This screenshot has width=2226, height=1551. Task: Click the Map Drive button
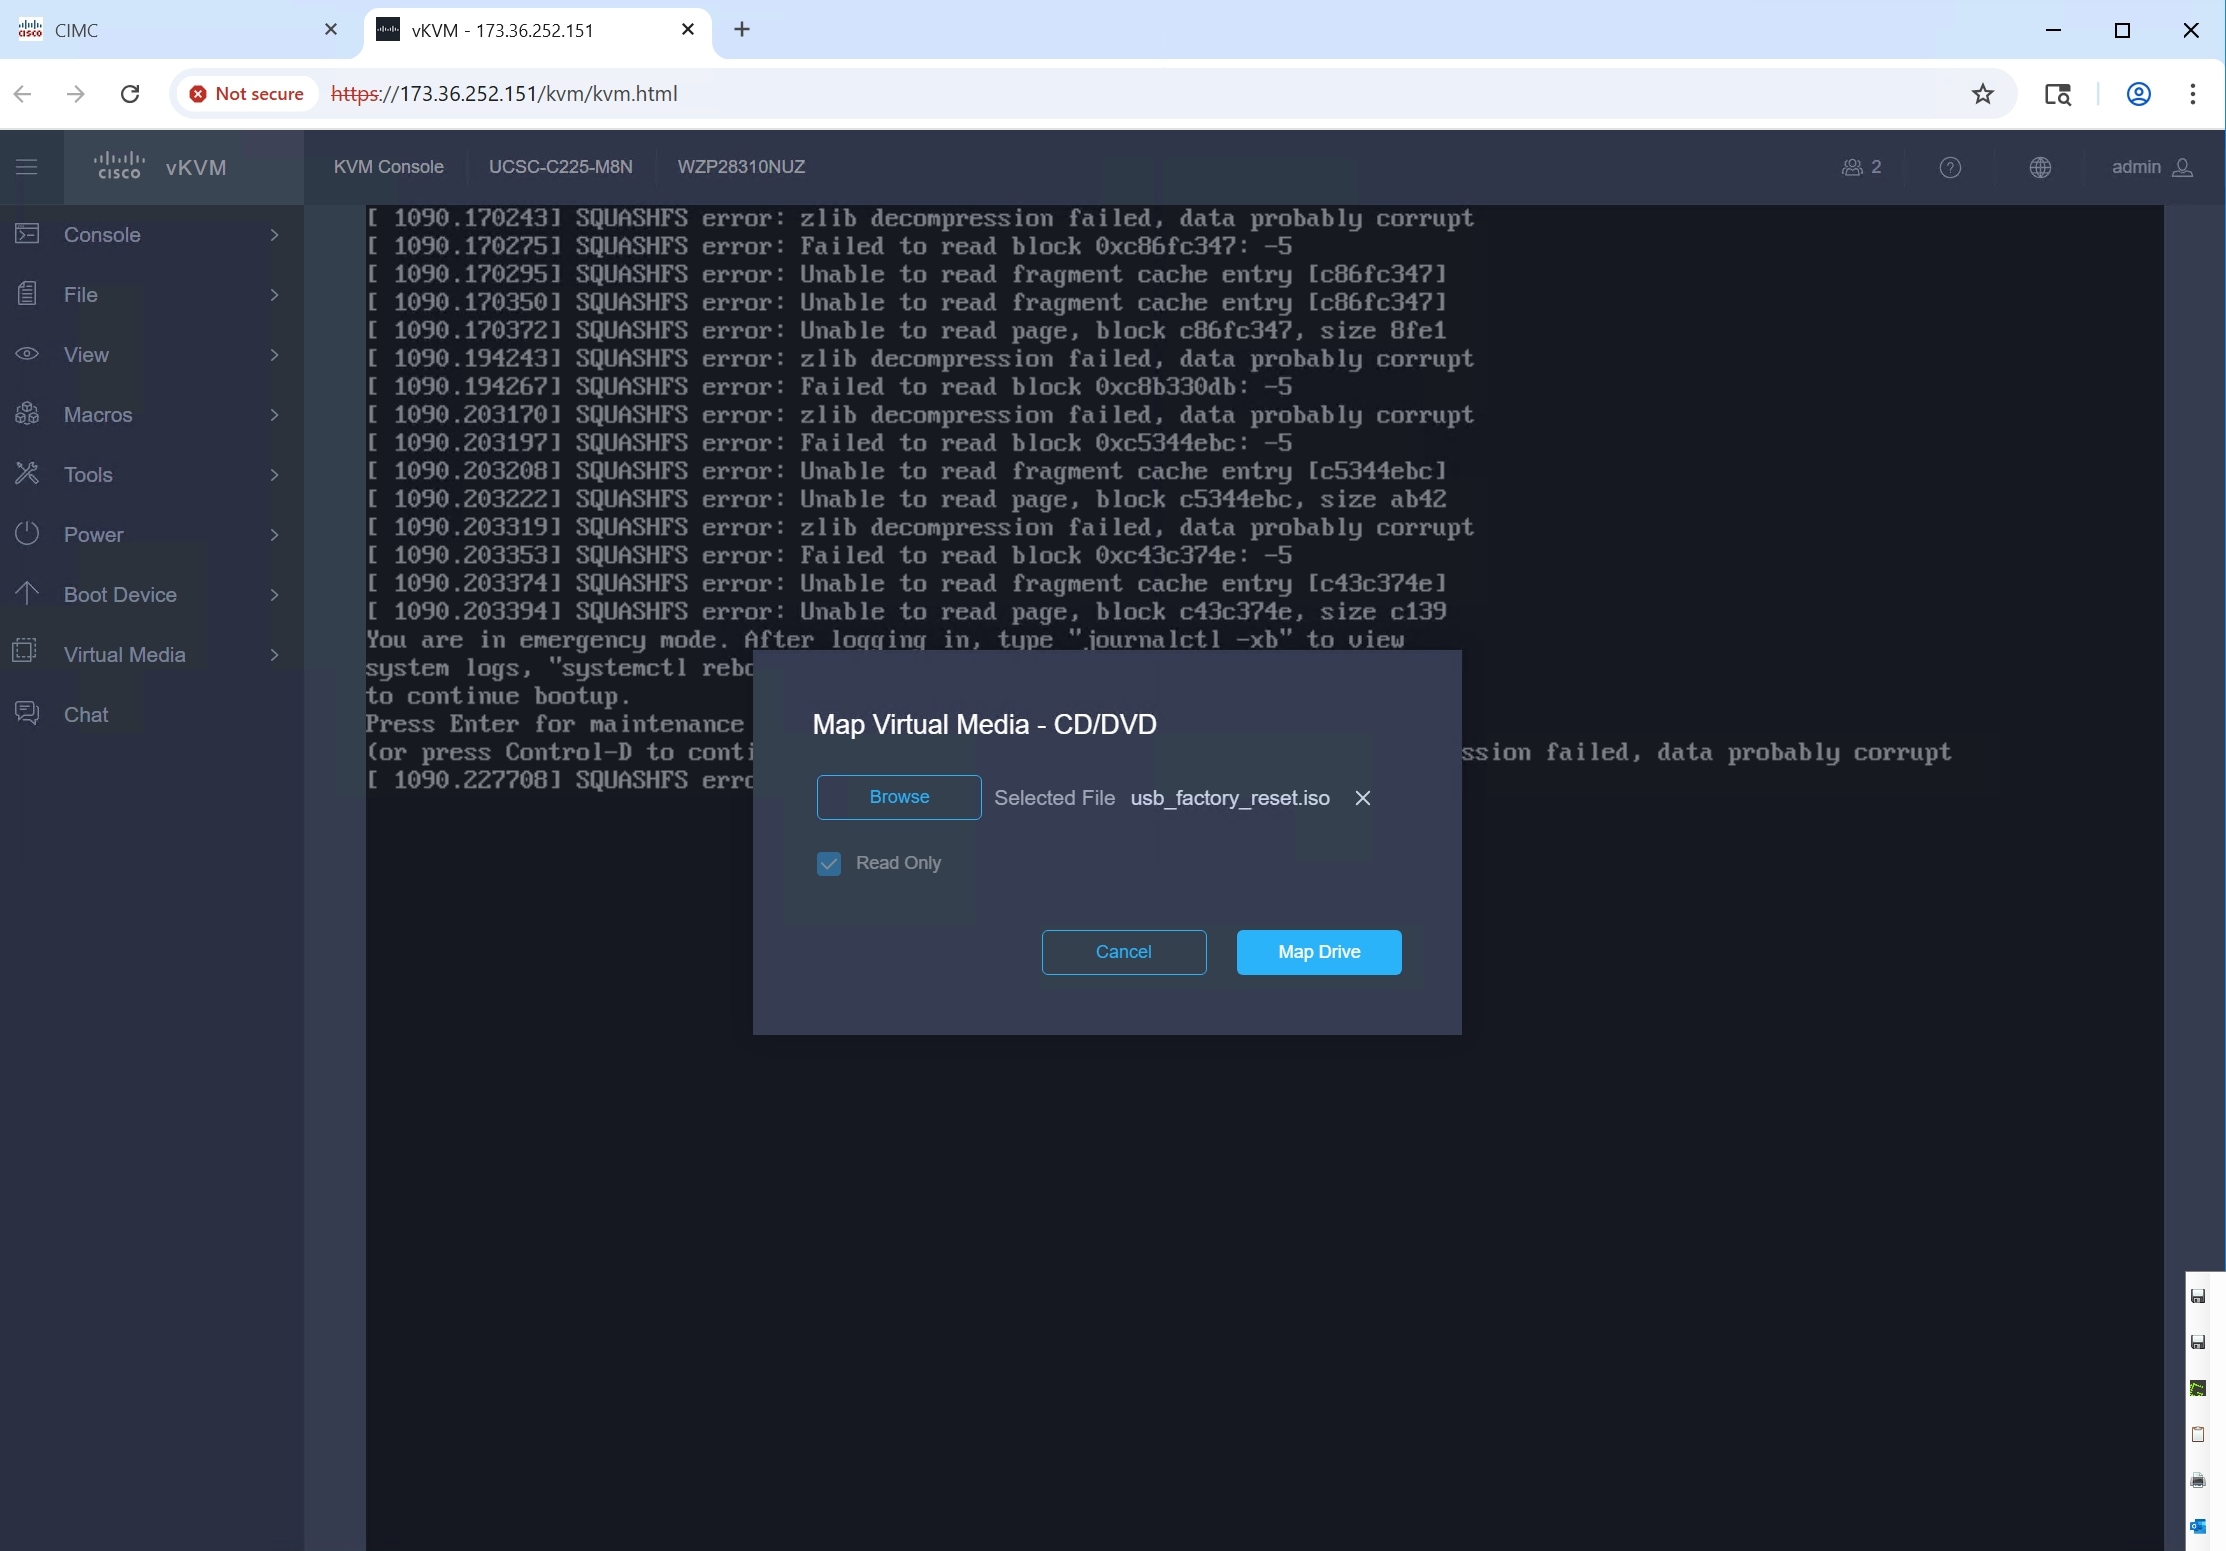(1319, 952)
